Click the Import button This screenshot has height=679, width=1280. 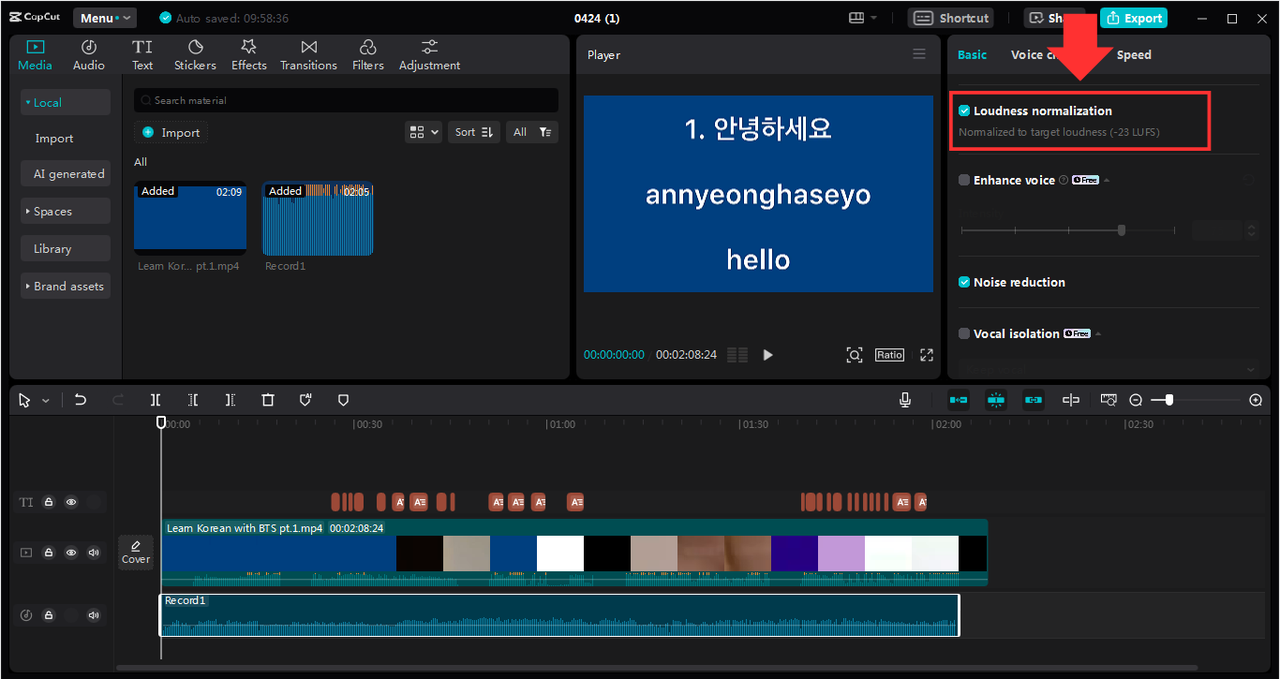point(171,132)
